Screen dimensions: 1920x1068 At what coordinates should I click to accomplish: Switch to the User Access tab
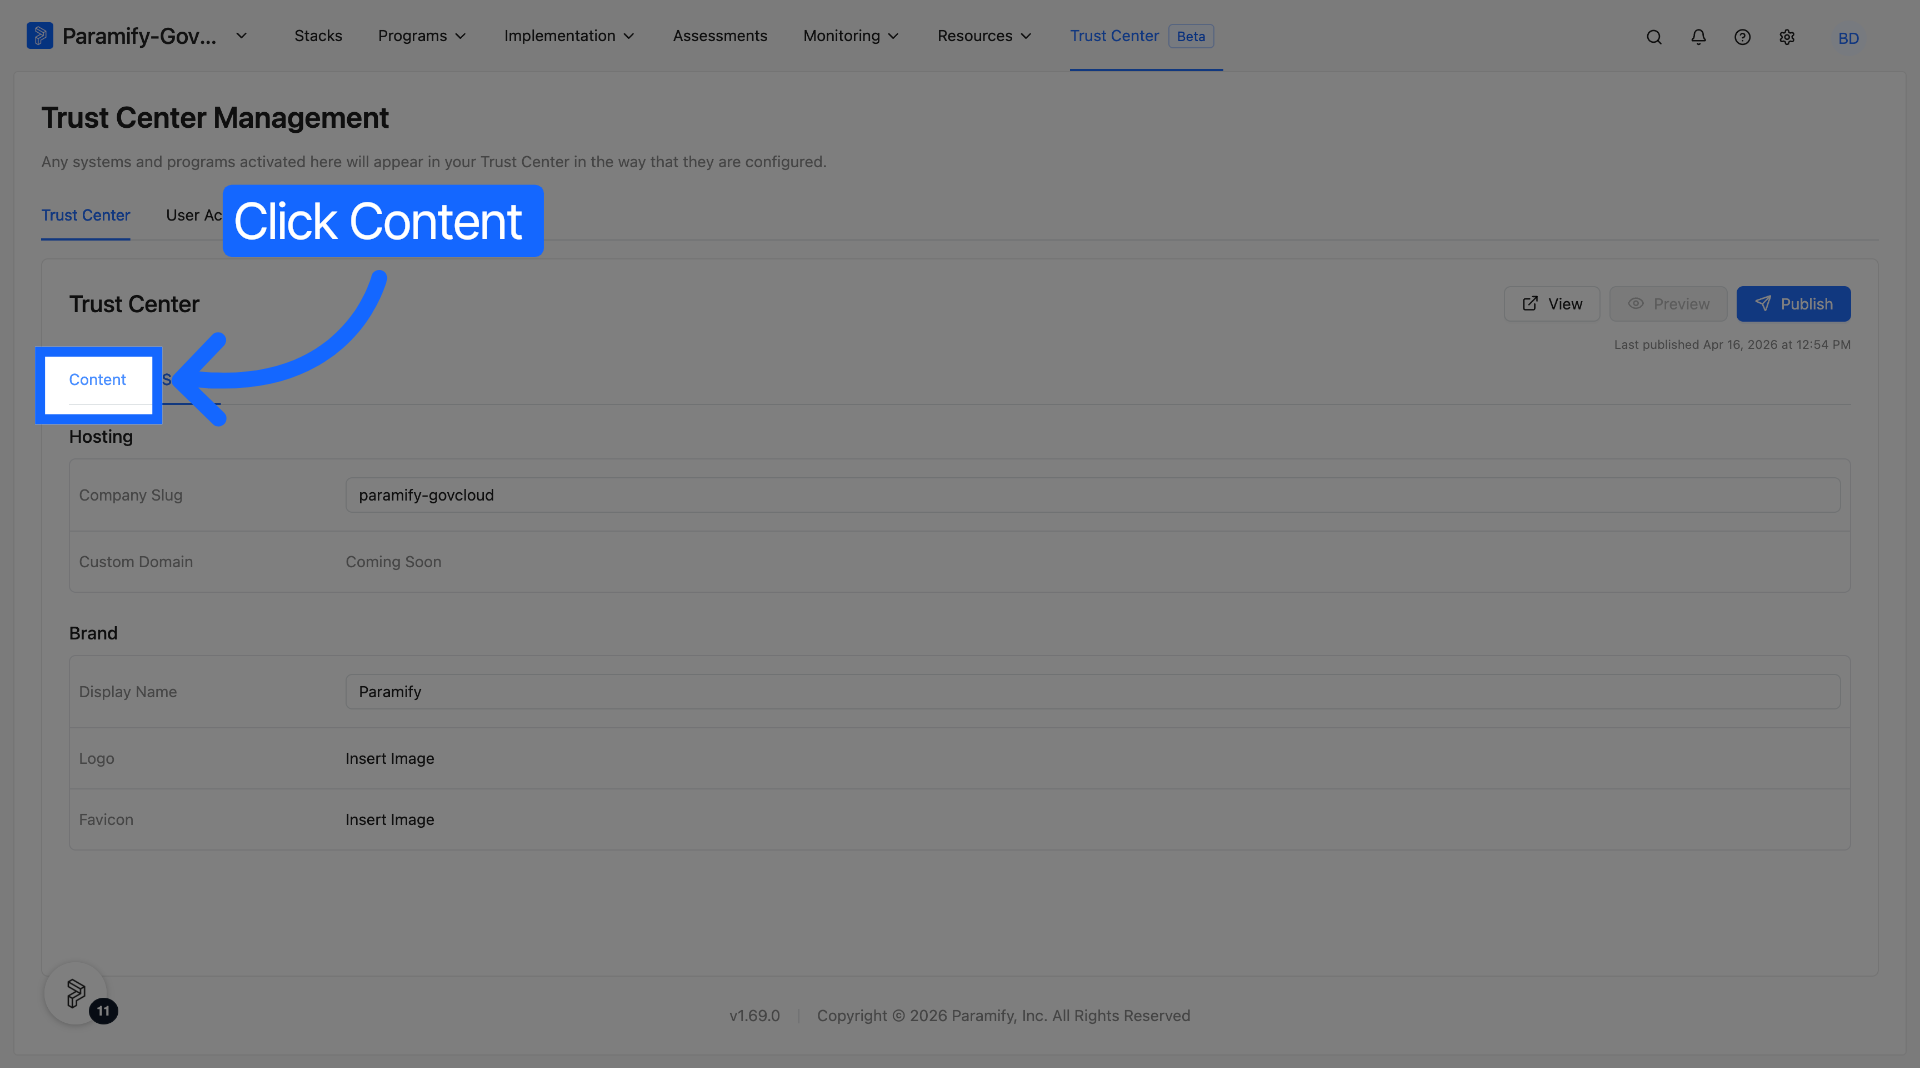194,215
